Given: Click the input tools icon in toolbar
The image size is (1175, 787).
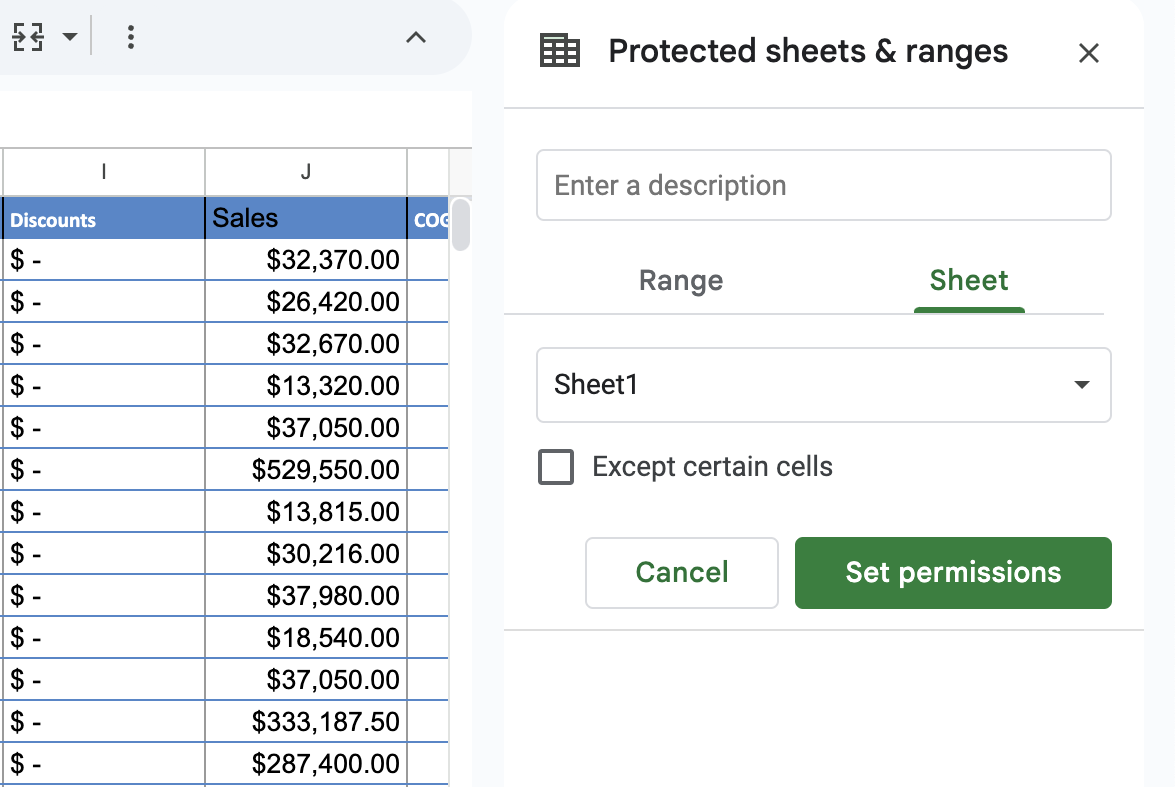Looking at the screenshot, I should (28, 37).
